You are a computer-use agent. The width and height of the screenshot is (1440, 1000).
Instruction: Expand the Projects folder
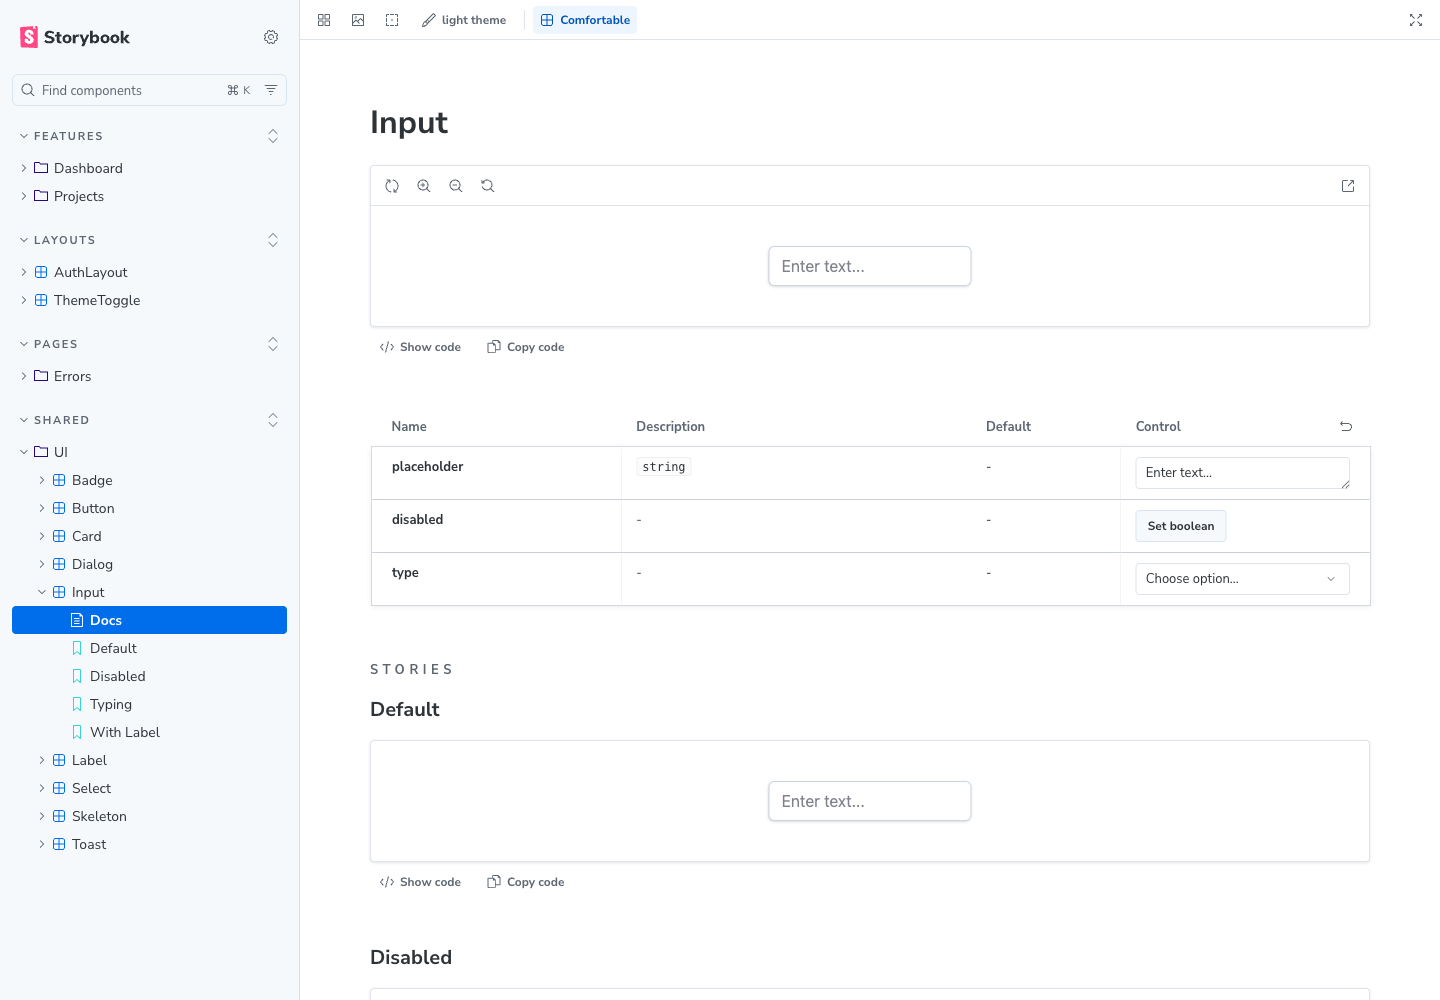pyautogui.click(x=149, y=196)
